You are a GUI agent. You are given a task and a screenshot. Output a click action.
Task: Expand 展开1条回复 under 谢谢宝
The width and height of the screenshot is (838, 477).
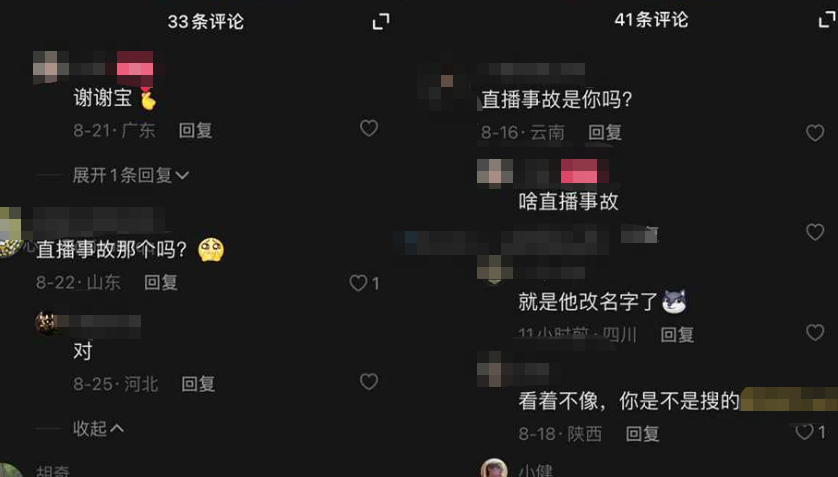point(130,175)
